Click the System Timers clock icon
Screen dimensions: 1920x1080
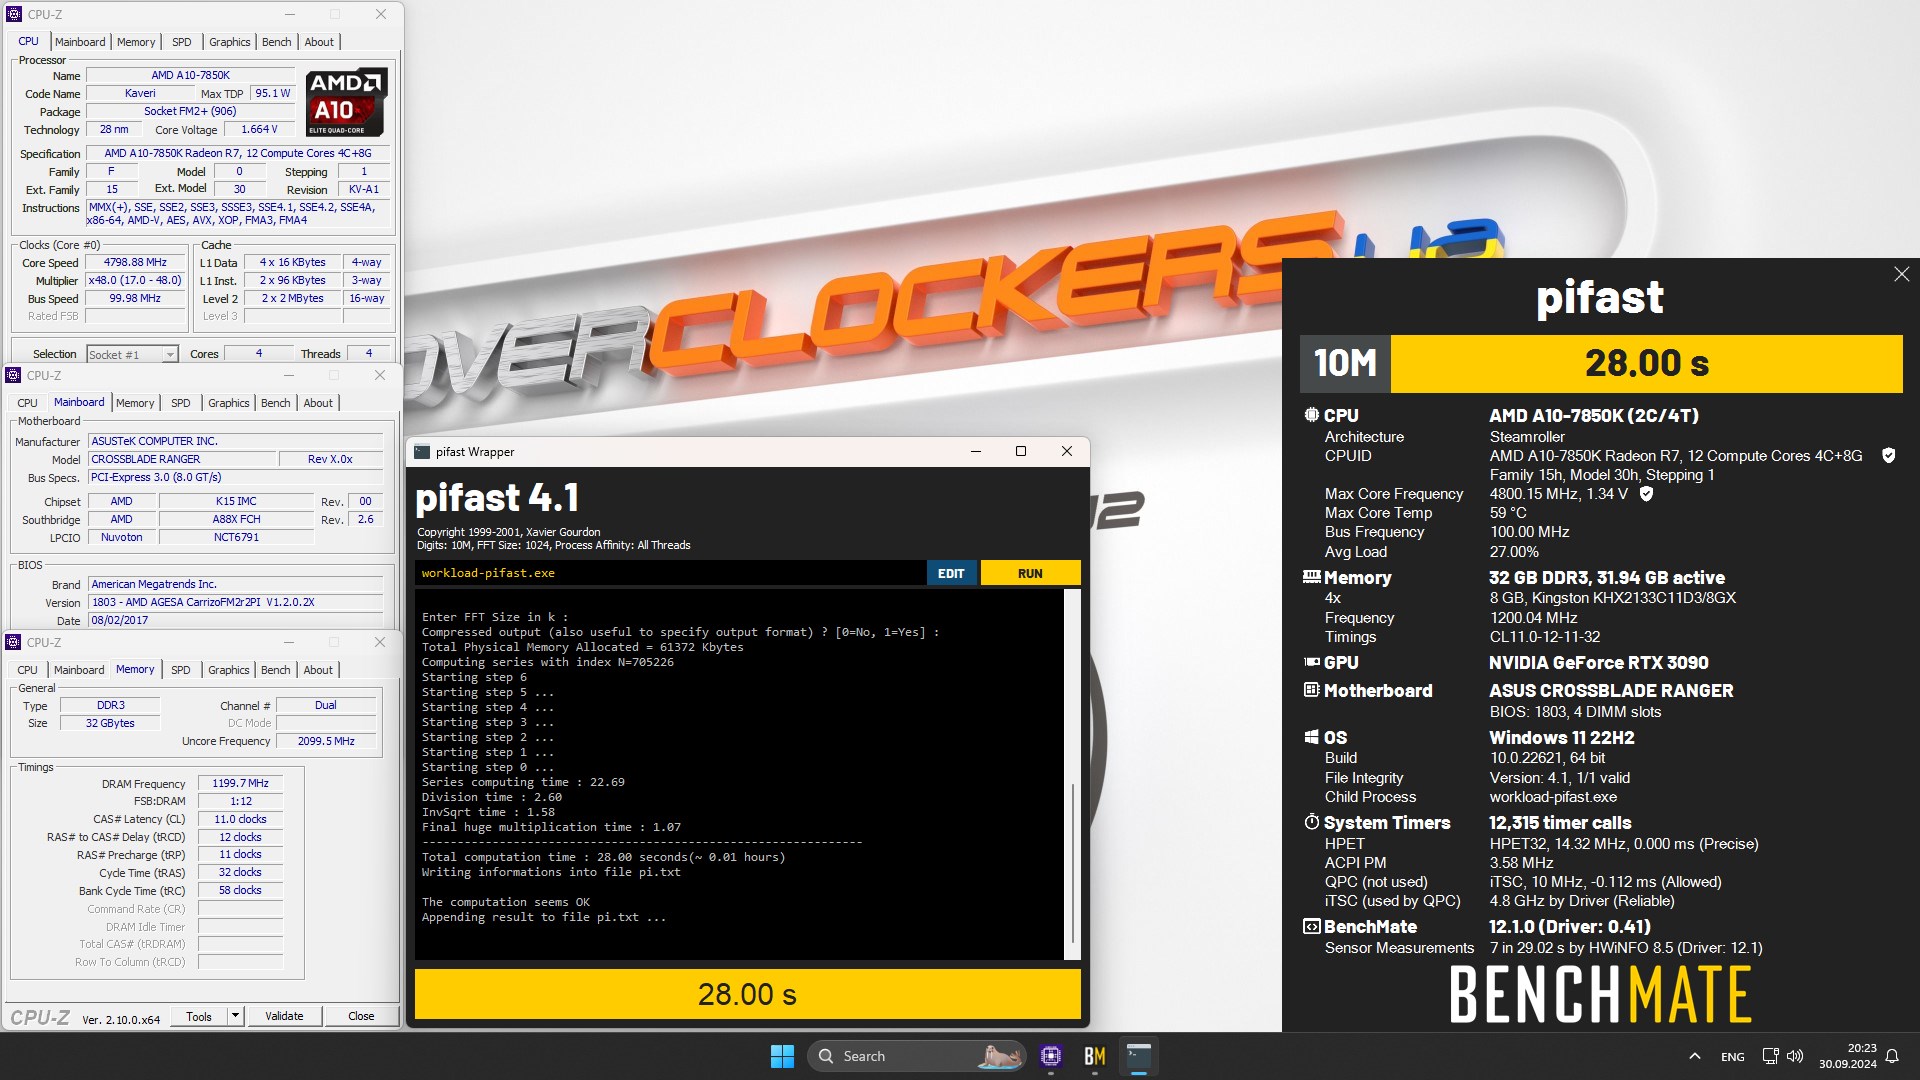[x=1311, y=822]
